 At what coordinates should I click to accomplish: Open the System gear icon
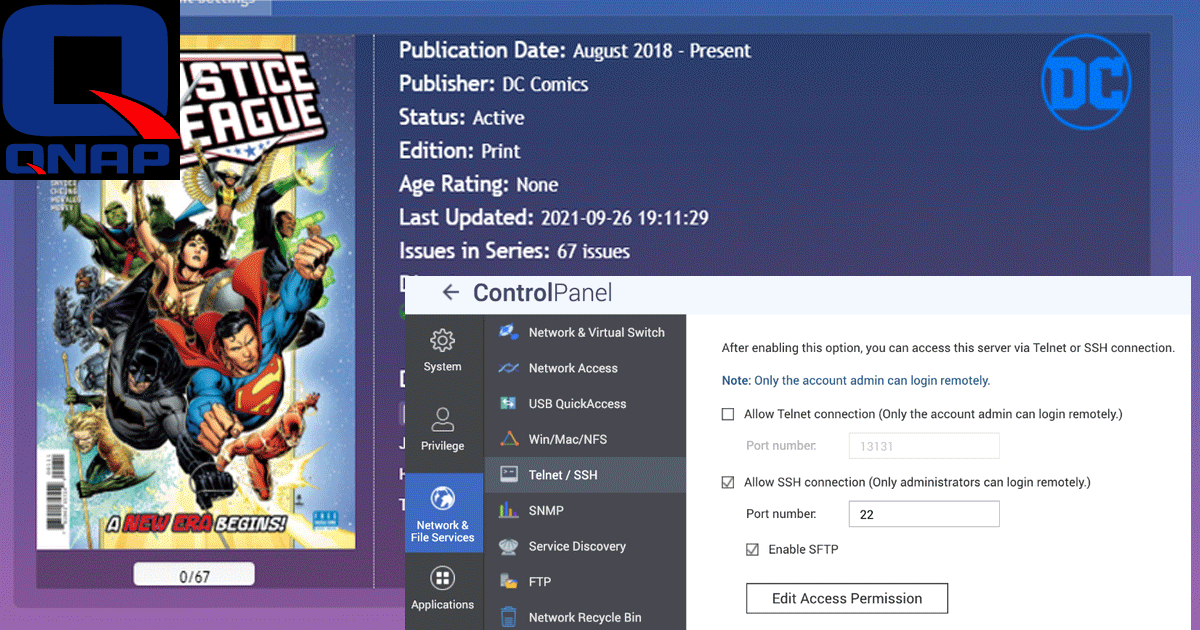tap(442, 341)
